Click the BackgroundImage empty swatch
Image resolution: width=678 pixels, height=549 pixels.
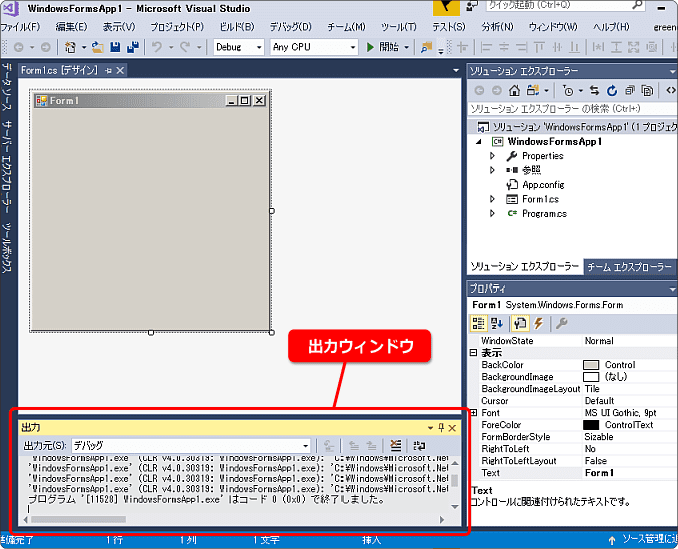tap(591, 377)
